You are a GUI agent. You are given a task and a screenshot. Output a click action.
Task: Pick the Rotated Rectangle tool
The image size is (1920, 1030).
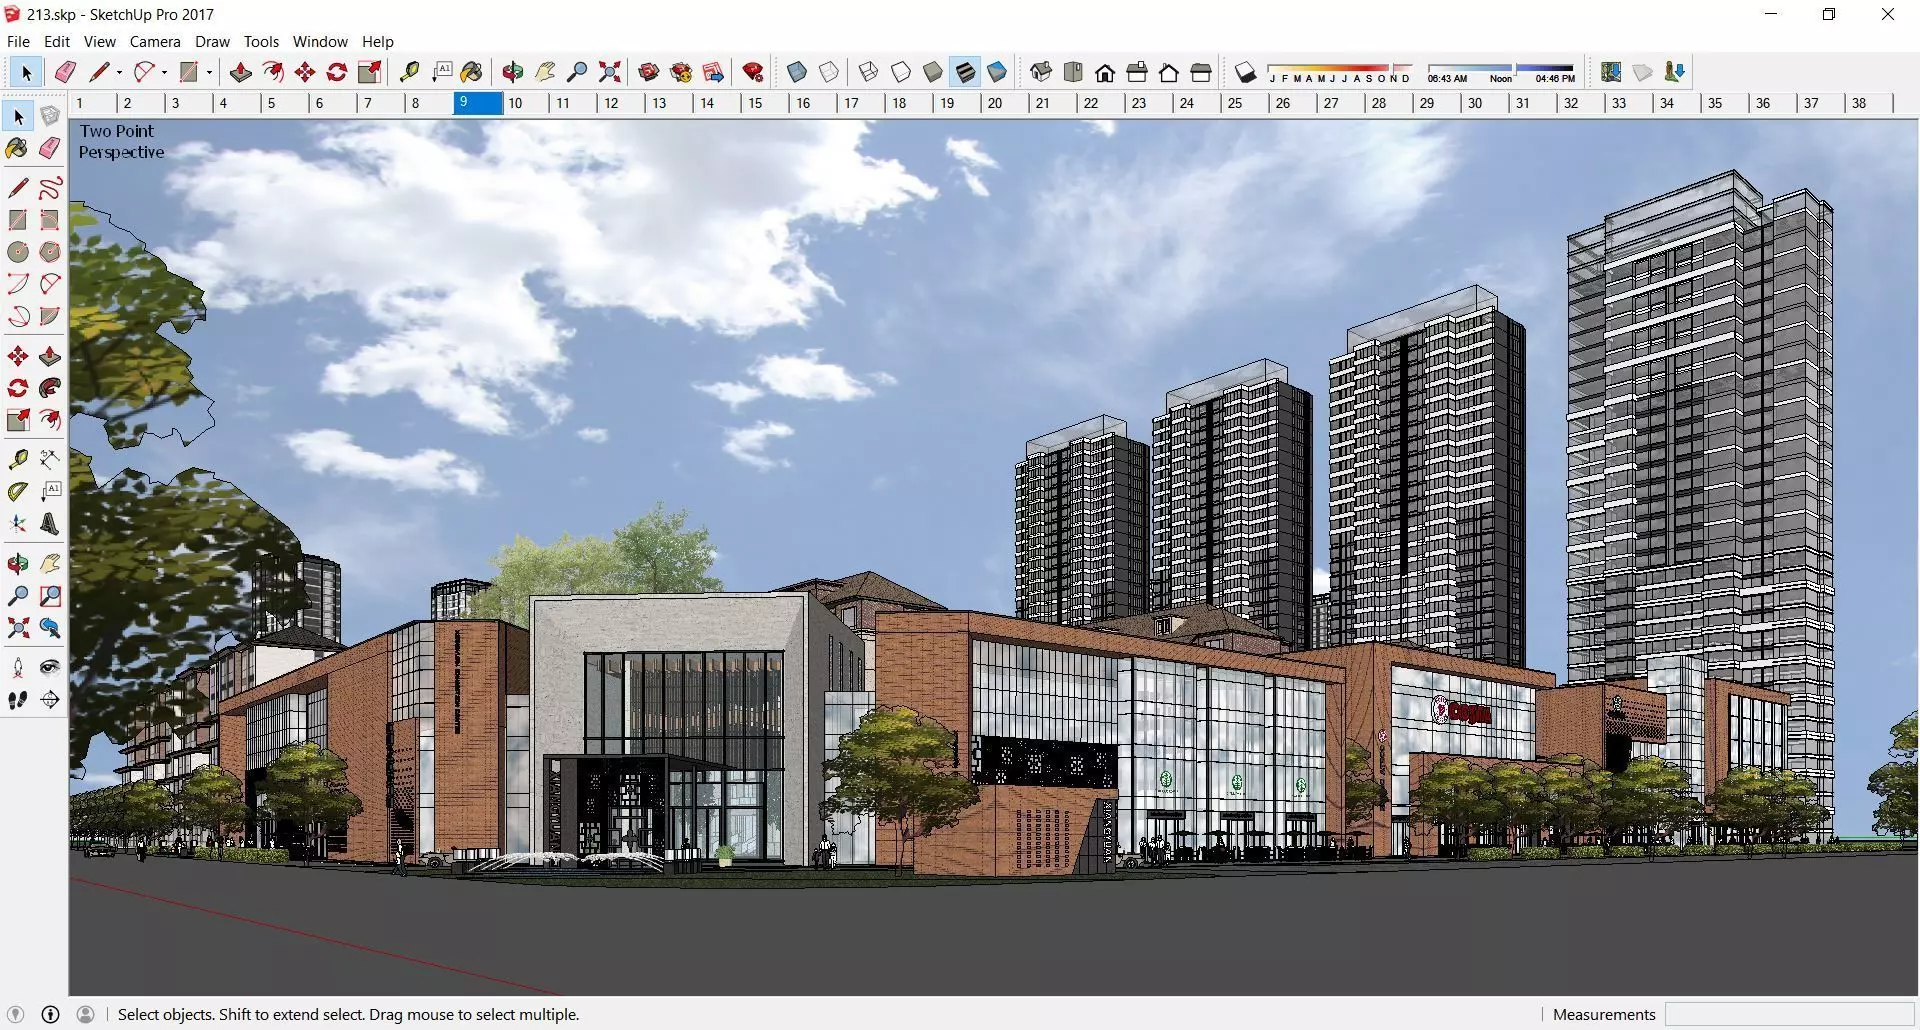(x=50, y=220)
